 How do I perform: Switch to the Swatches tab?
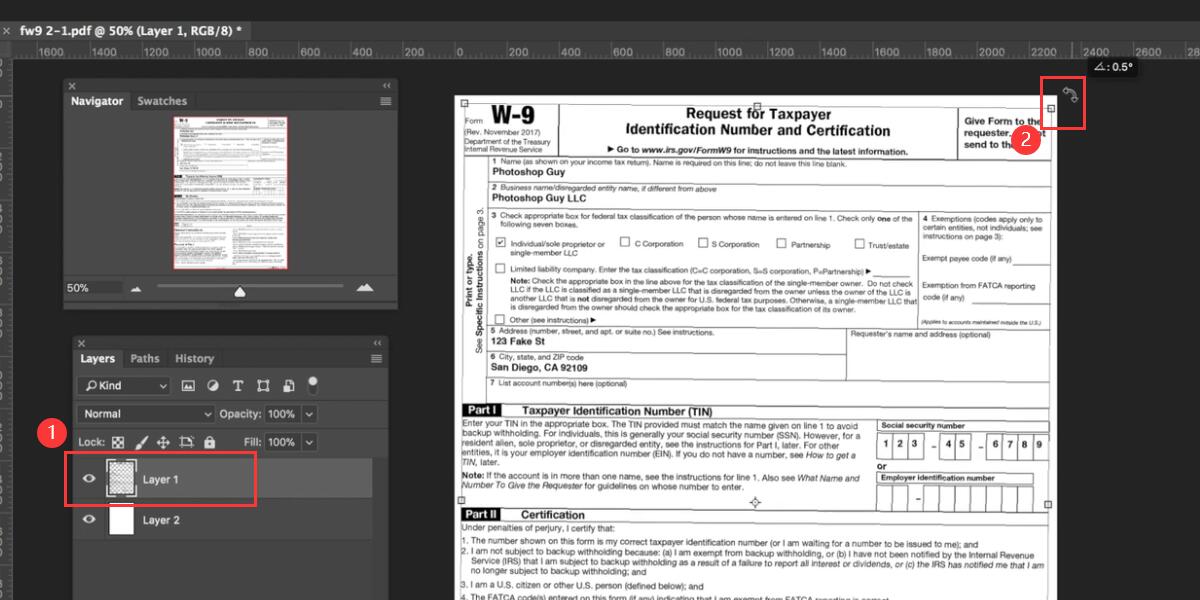pos(163,100)
